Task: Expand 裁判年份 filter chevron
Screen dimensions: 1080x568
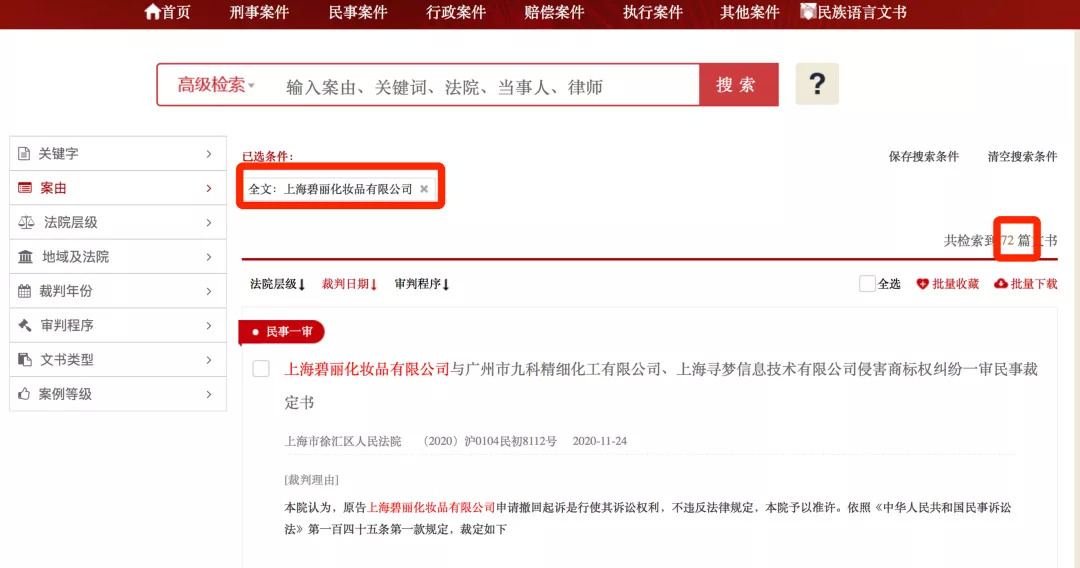Action: pos(209,291)
